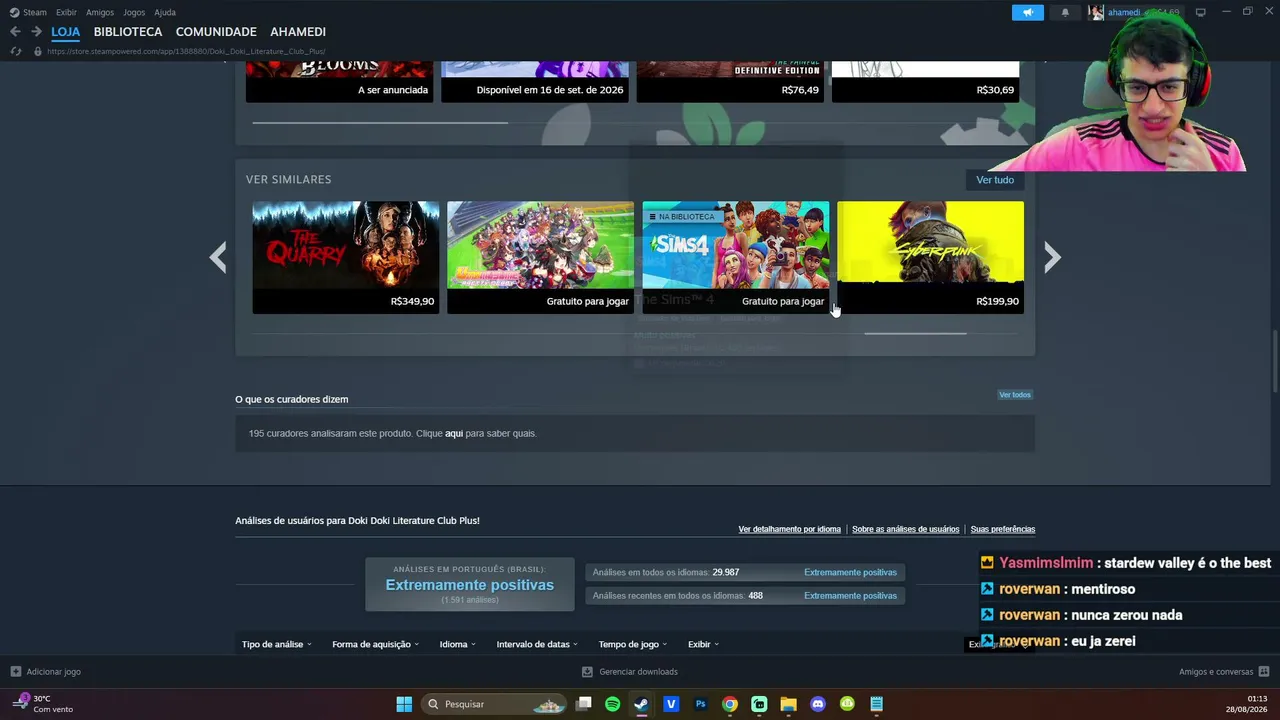Viewport: 1280px width, 720px height.
Task: Open the Jogos menu
Action: click(x=134, y=12)
